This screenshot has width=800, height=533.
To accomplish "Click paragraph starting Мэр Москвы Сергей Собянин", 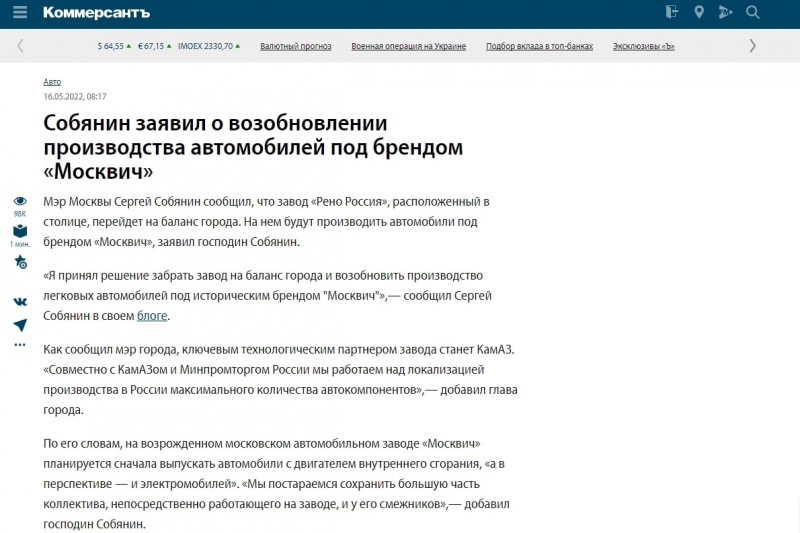I will pos(266,221).
